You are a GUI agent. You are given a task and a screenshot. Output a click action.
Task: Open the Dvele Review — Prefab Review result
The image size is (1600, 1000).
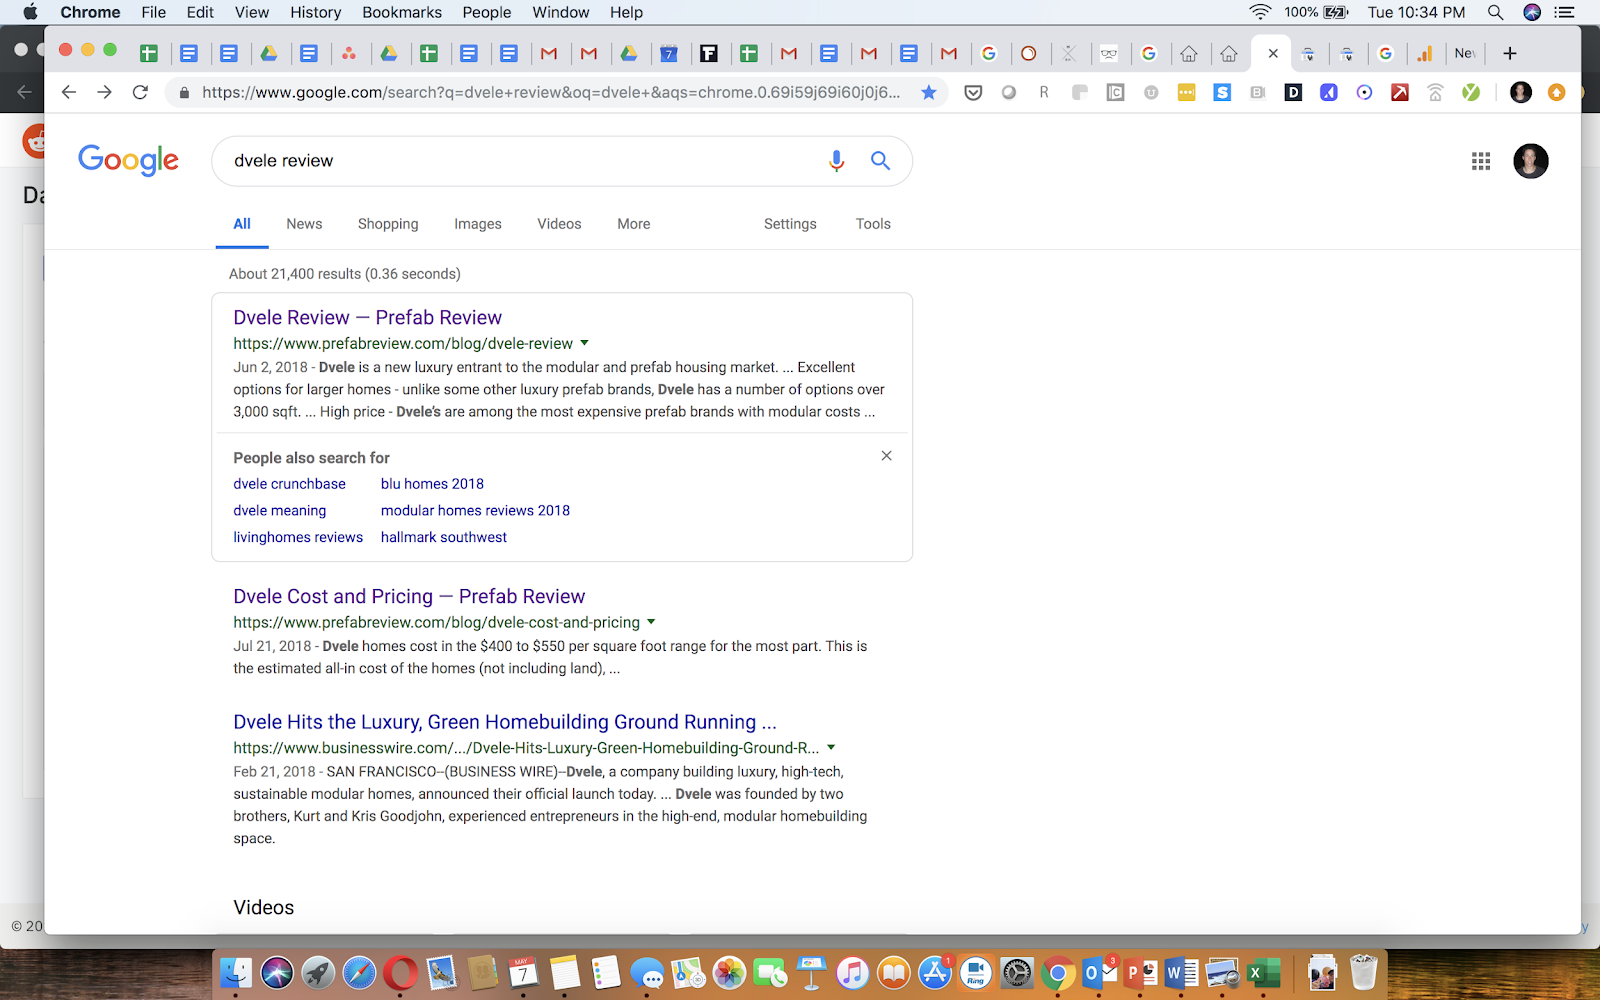point(368,317)
